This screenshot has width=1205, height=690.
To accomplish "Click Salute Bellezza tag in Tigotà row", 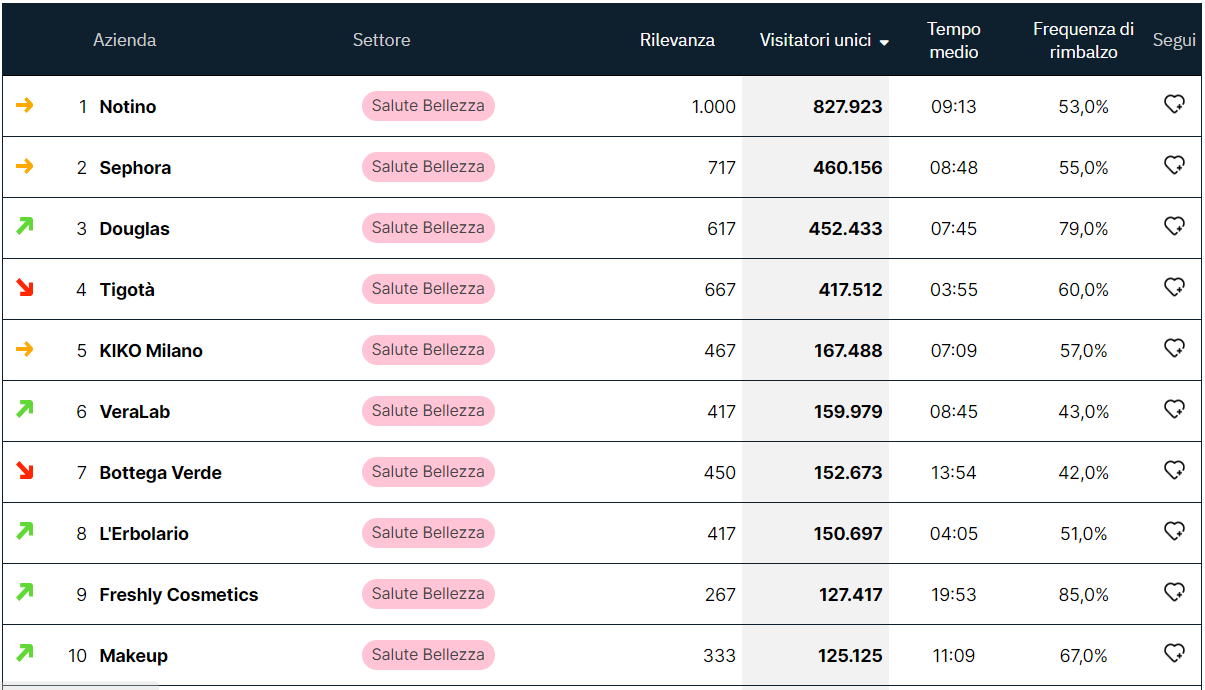I will [428, 289].
